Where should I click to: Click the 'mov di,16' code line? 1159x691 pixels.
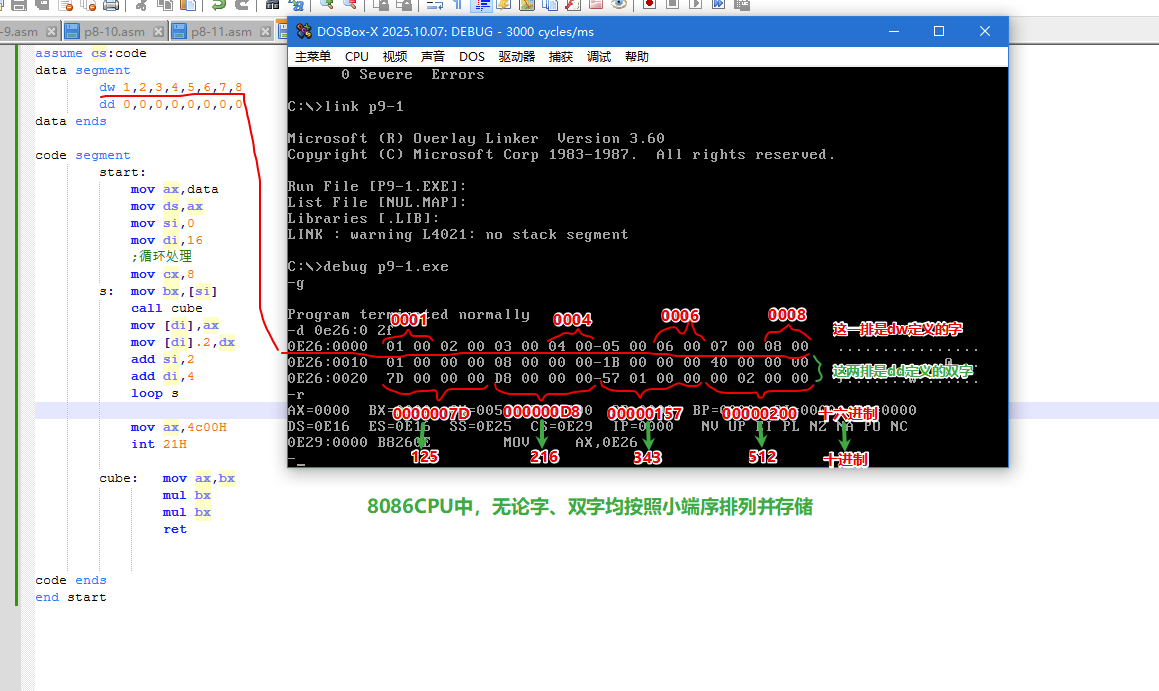[166, 240]
